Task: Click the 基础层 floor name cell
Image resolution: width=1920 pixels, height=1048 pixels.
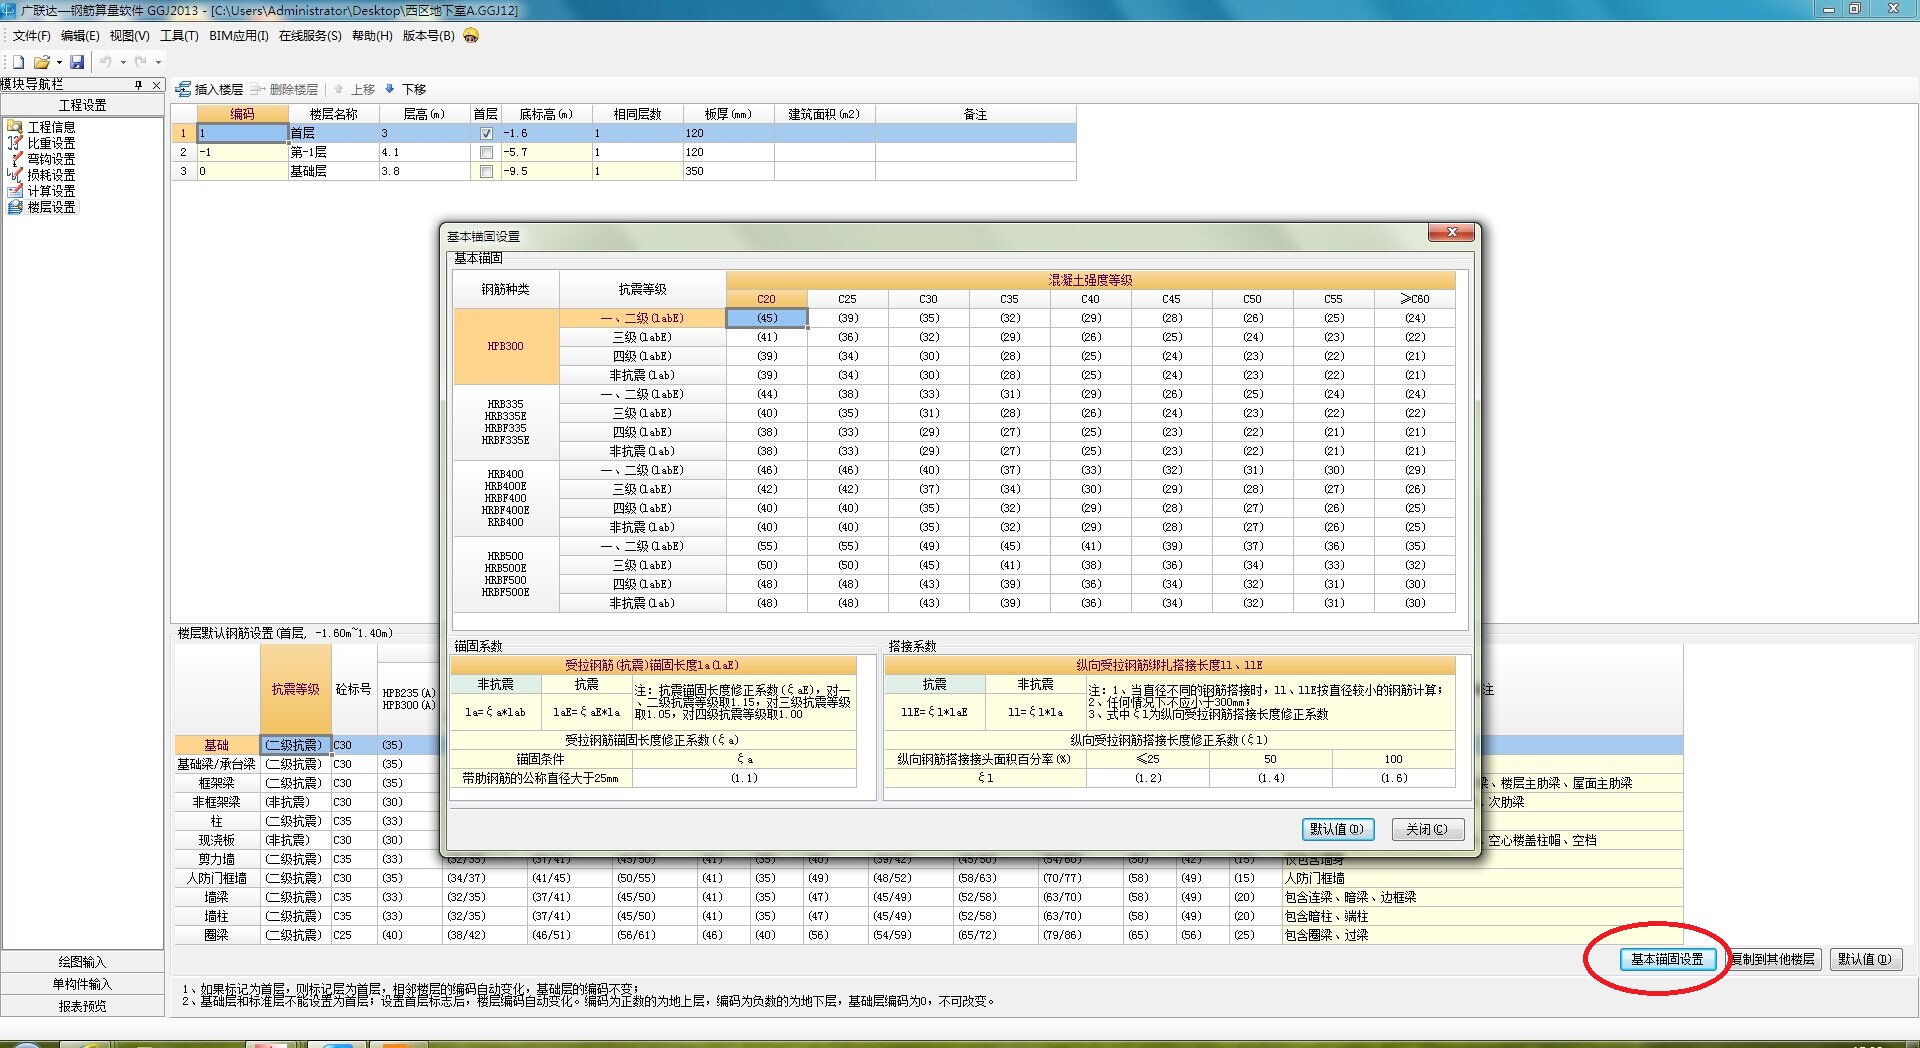Action: click(333, 171)
